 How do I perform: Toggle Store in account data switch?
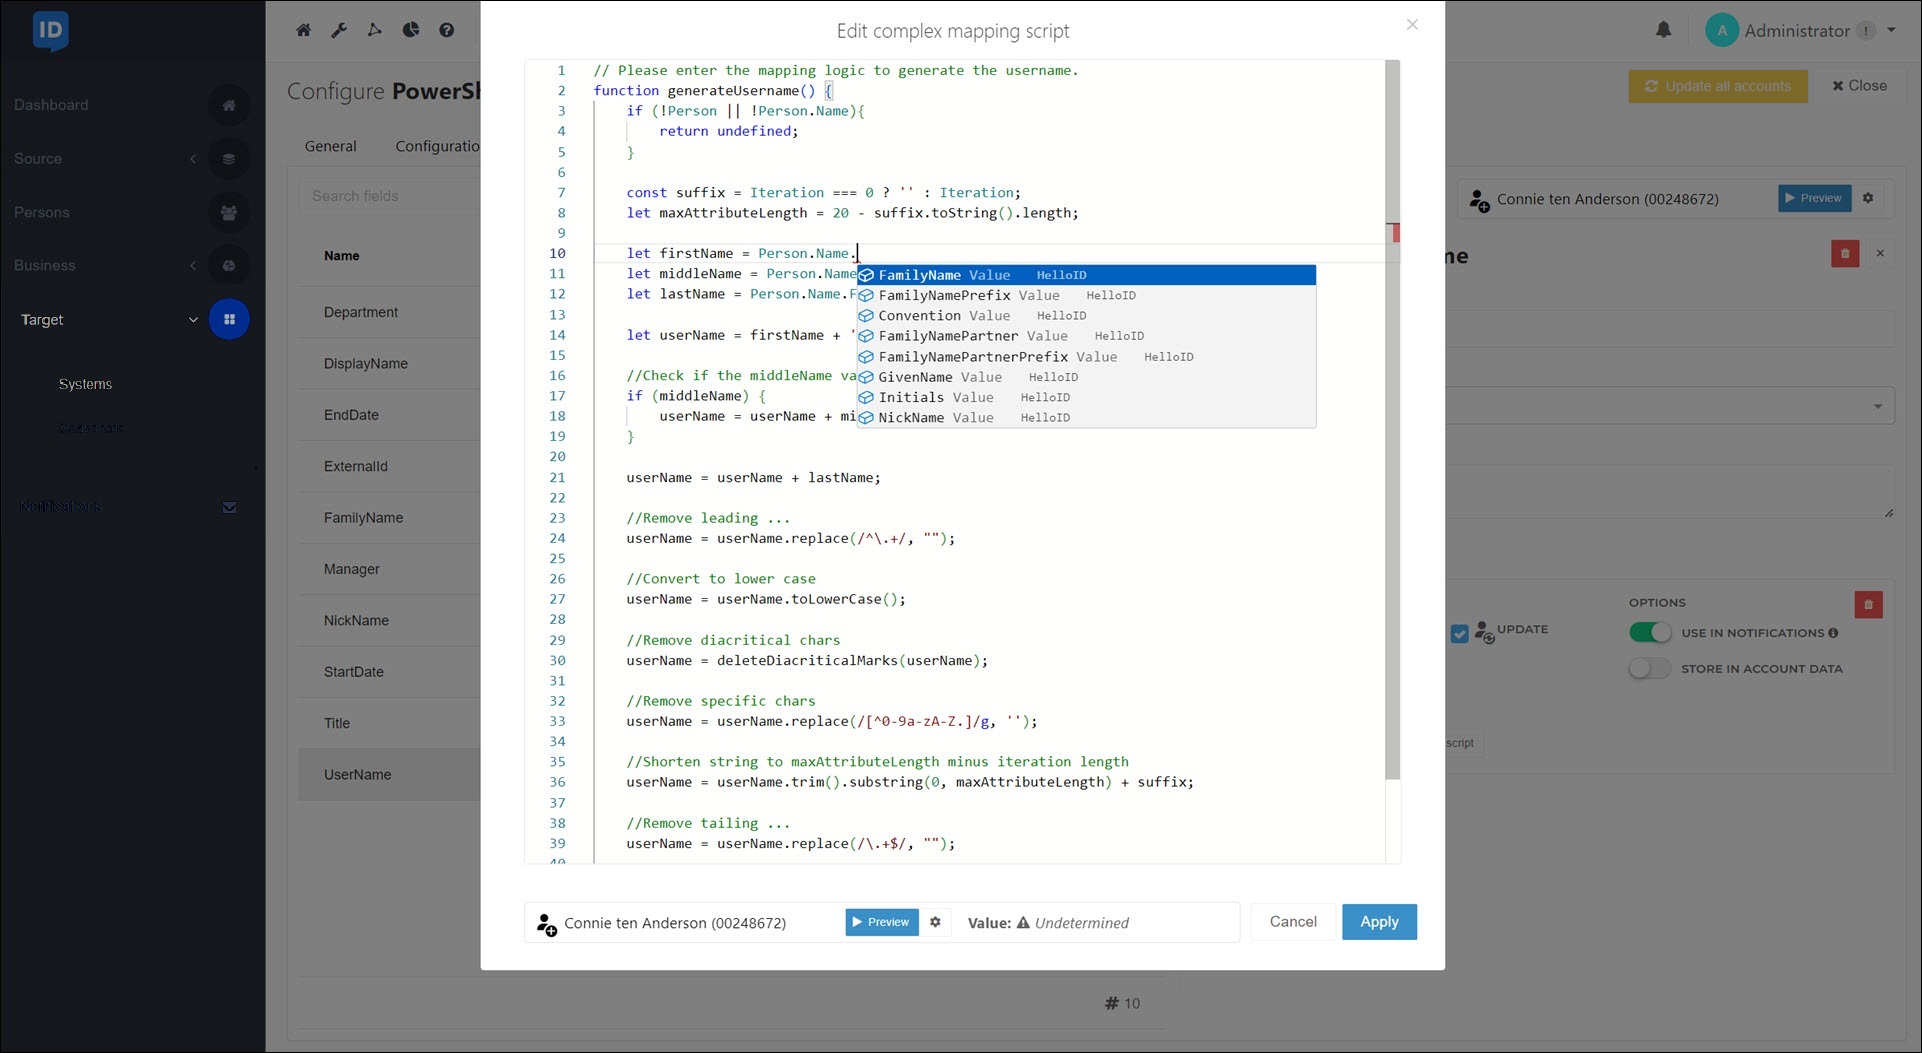pos(1650,668)
